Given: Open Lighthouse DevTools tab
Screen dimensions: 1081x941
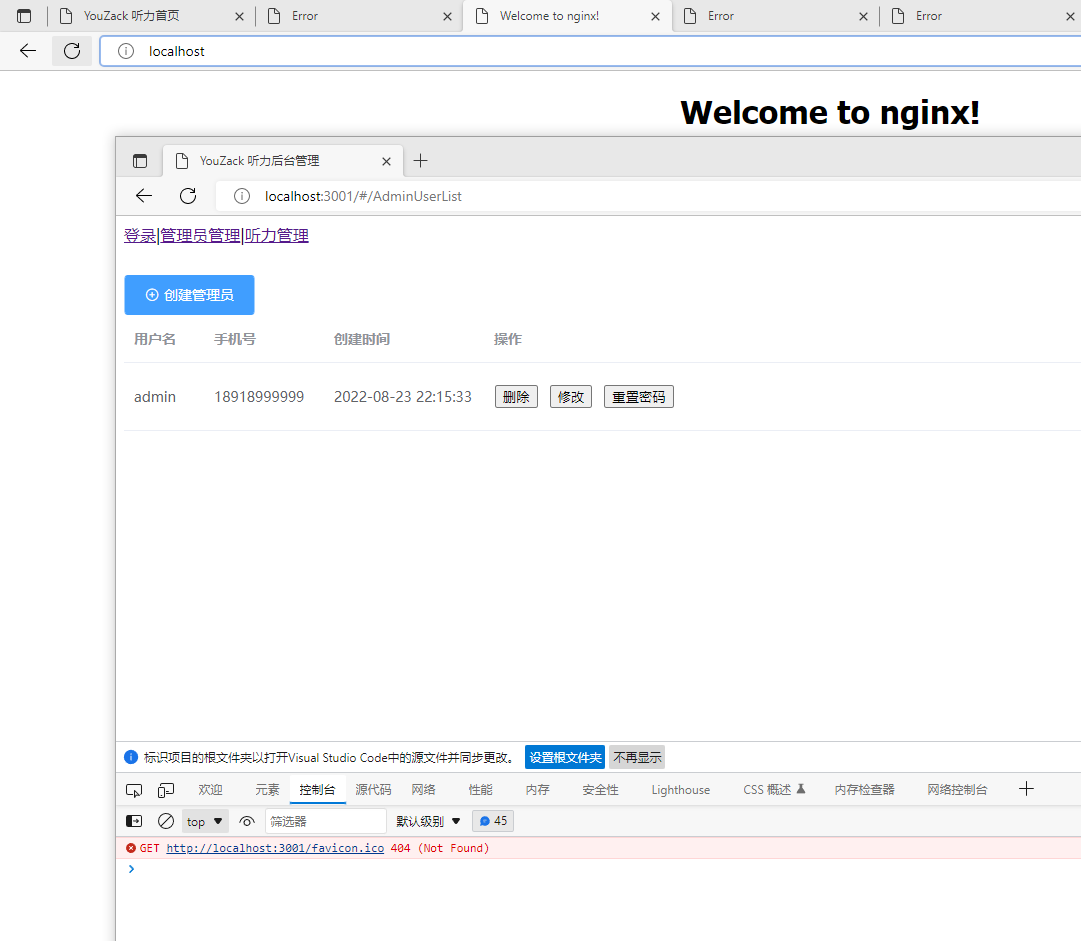Looking at the screenshot, I should (680, 790).
